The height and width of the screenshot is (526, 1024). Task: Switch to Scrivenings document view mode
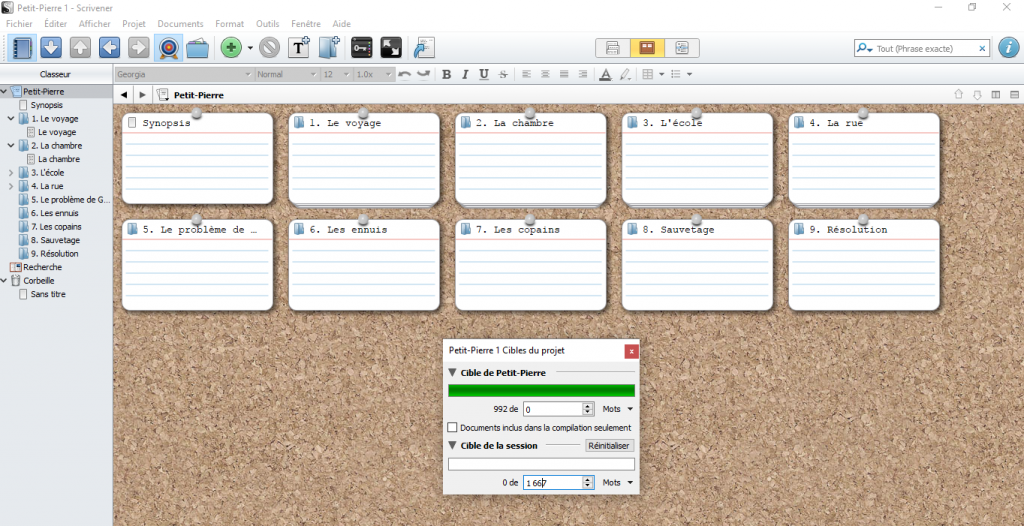(x=613, y=48)
